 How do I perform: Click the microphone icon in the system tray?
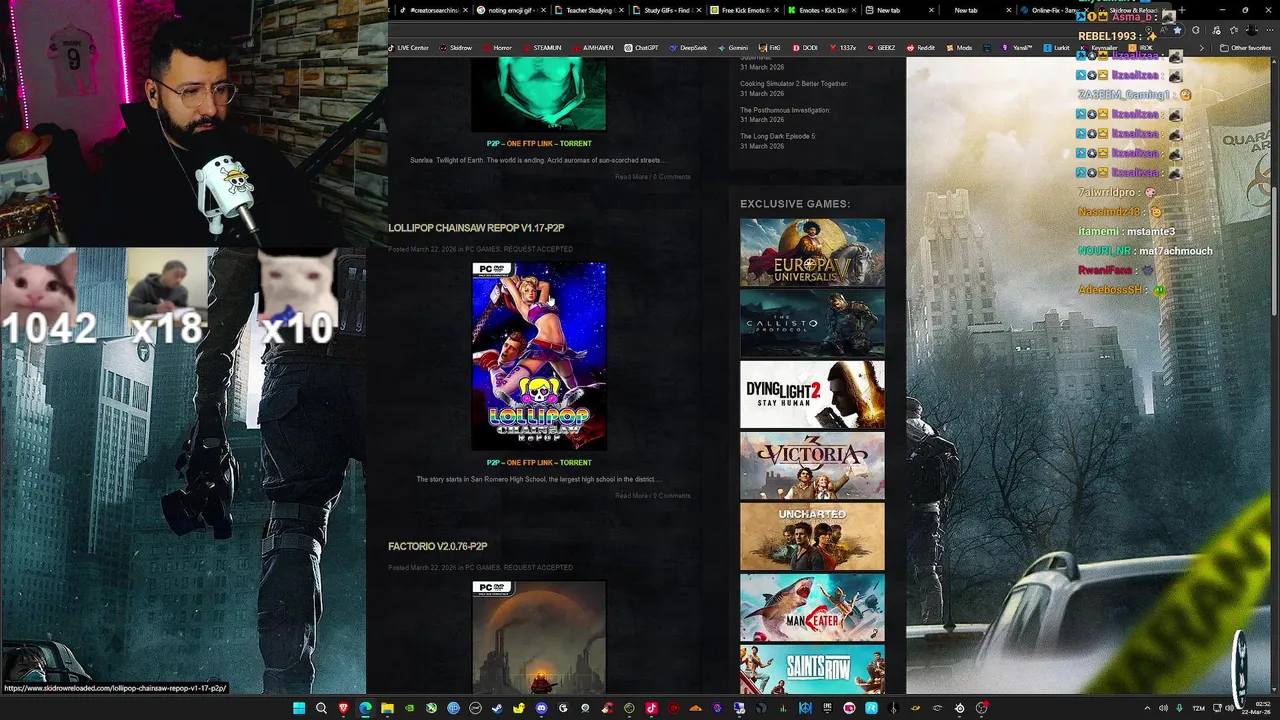[1180, 708]
